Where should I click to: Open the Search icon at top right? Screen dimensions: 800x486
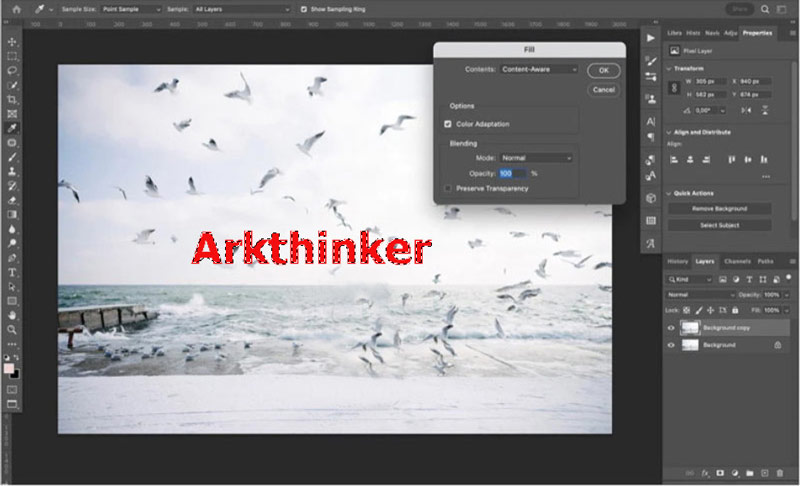tap(765, 9)
